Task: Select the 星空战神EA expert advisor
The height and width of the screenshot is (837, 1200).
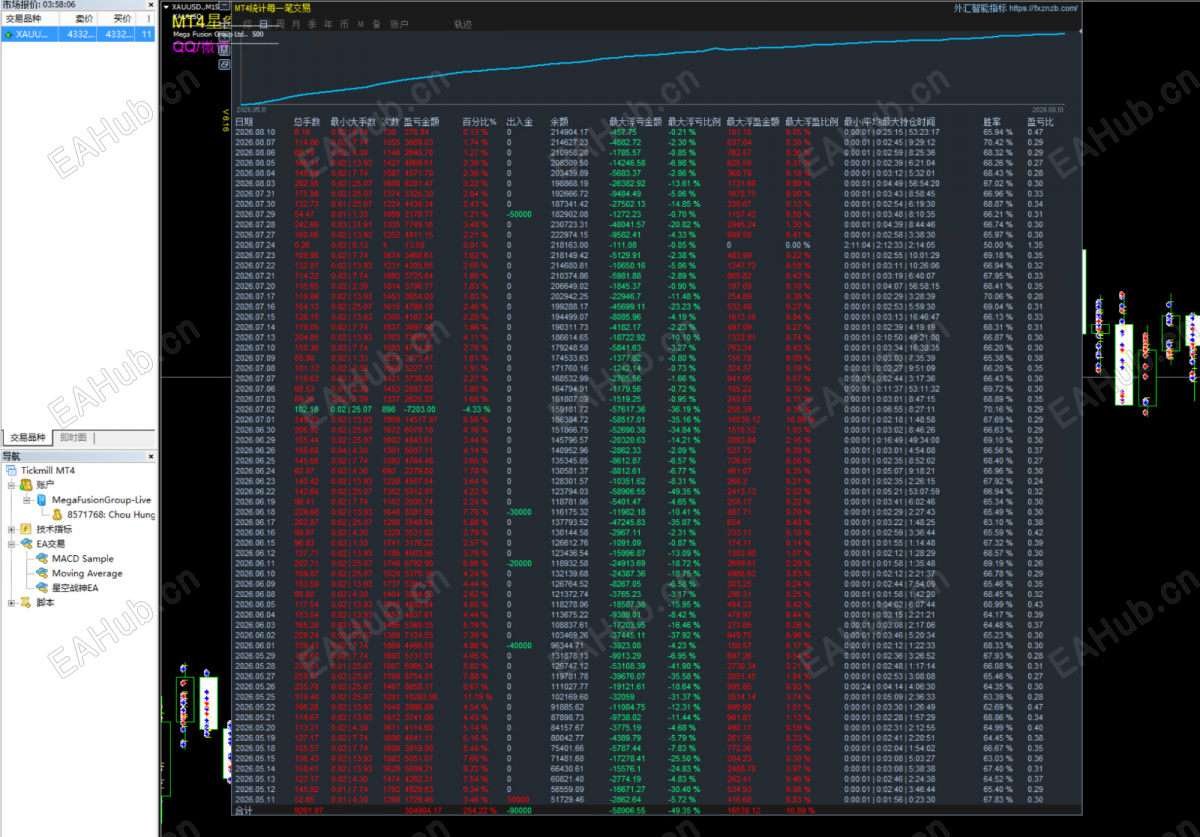Action: [x=75, y=588]
